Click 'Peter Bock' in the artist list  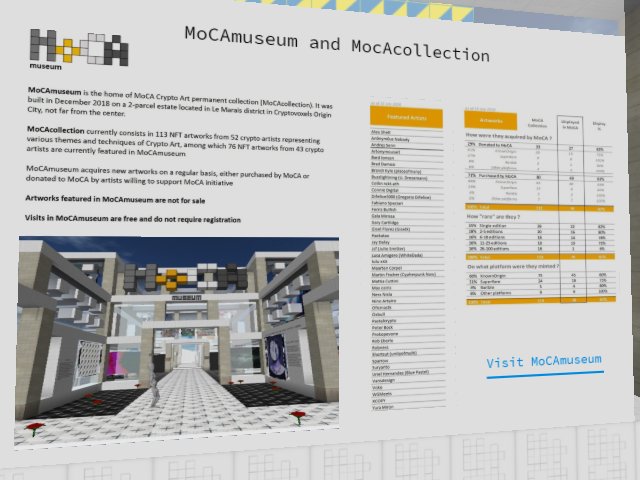(382, 327)
